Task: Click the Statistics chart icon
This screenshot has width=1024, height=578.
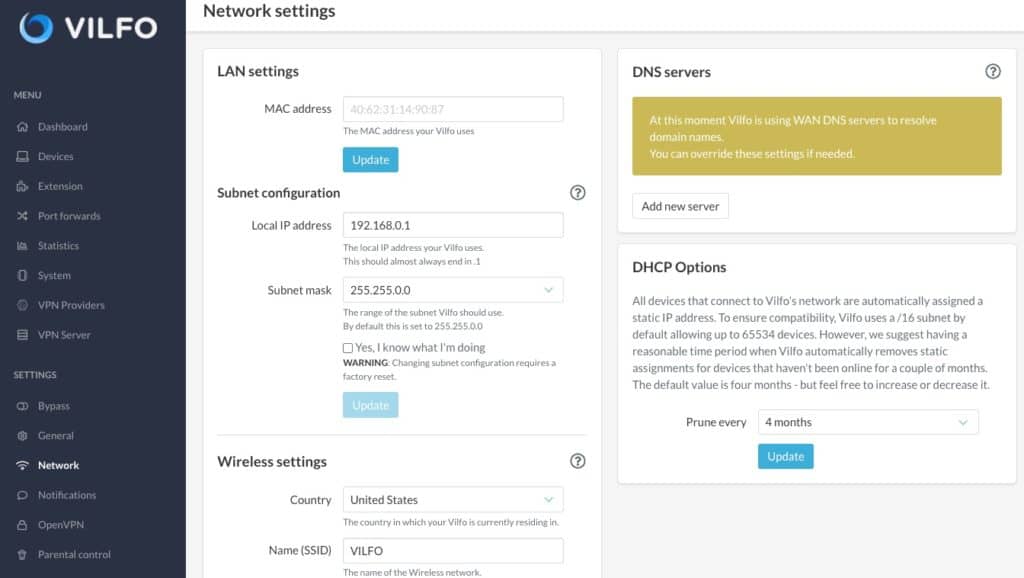Action: coord(22,246)
